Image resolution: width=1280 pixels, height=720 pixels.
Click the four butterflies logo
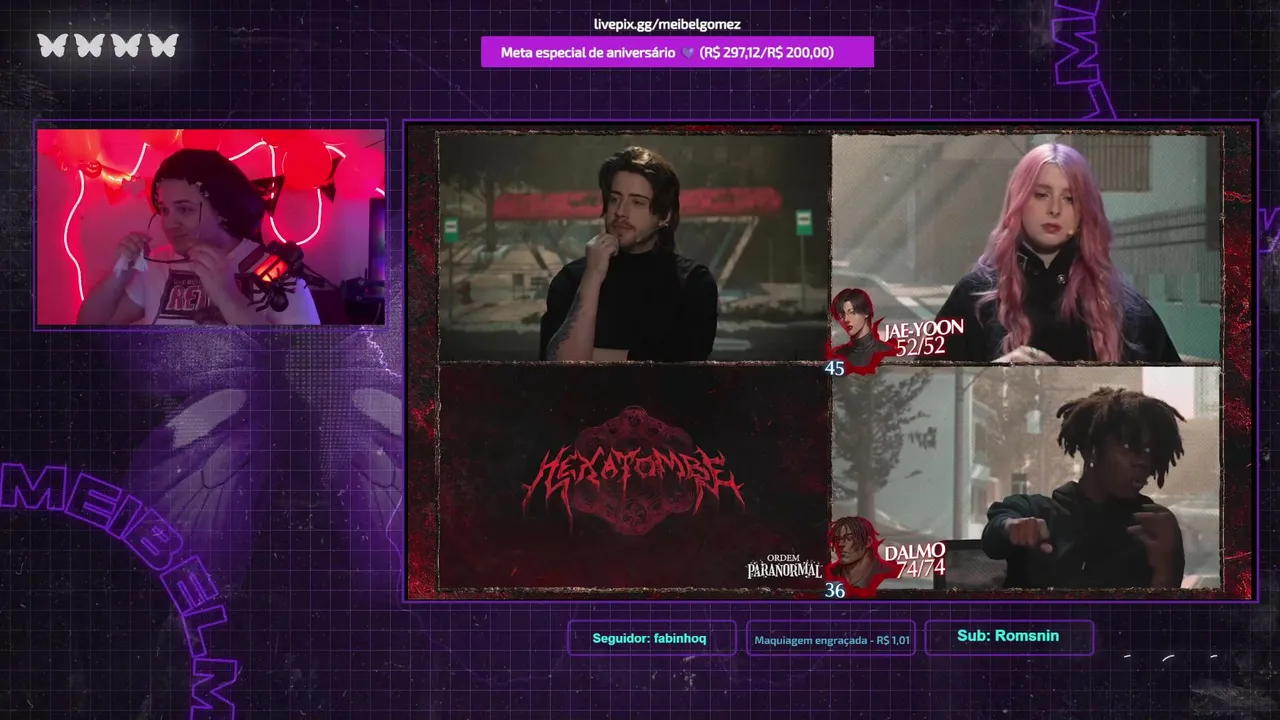(108, 45)
